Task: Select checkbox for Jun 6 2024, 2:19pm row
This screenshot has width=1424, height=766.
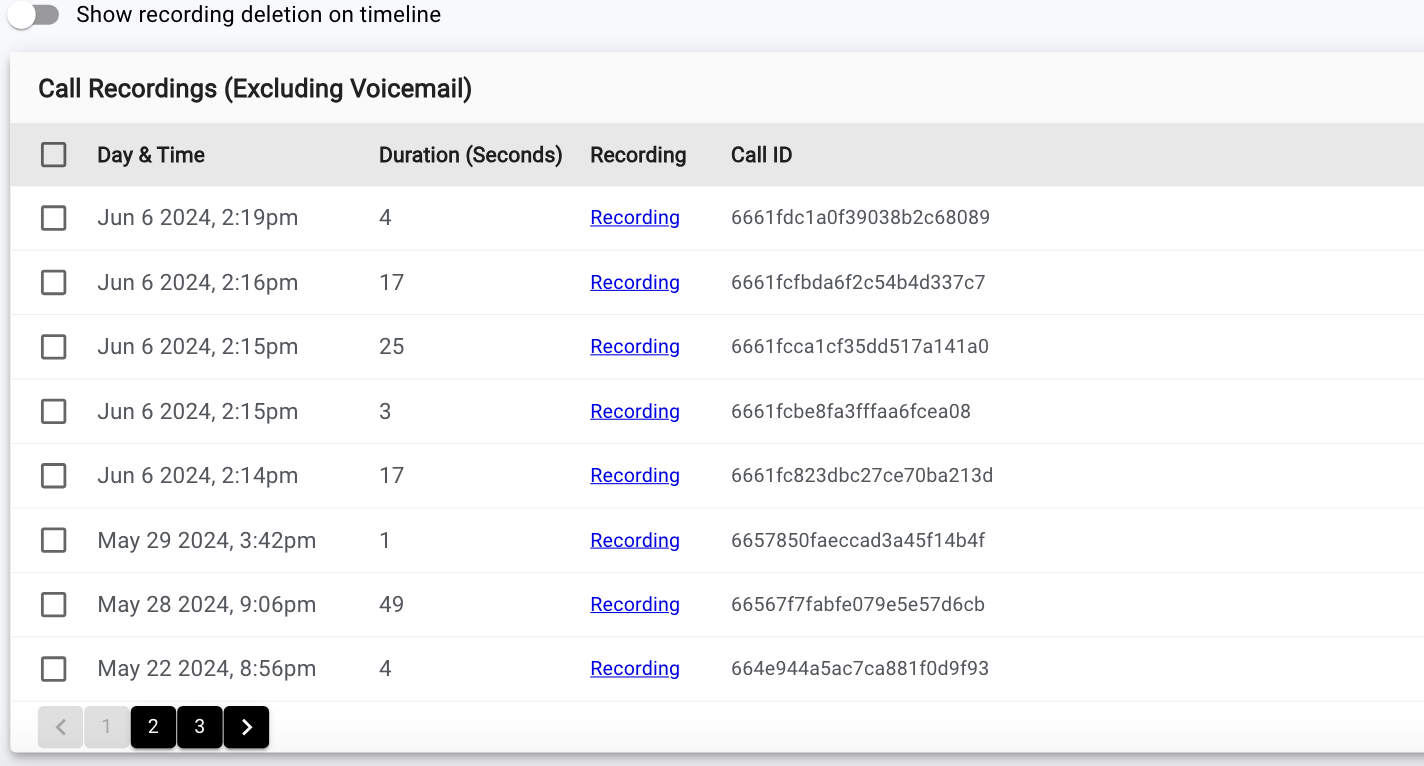Action: click(54, 218)
